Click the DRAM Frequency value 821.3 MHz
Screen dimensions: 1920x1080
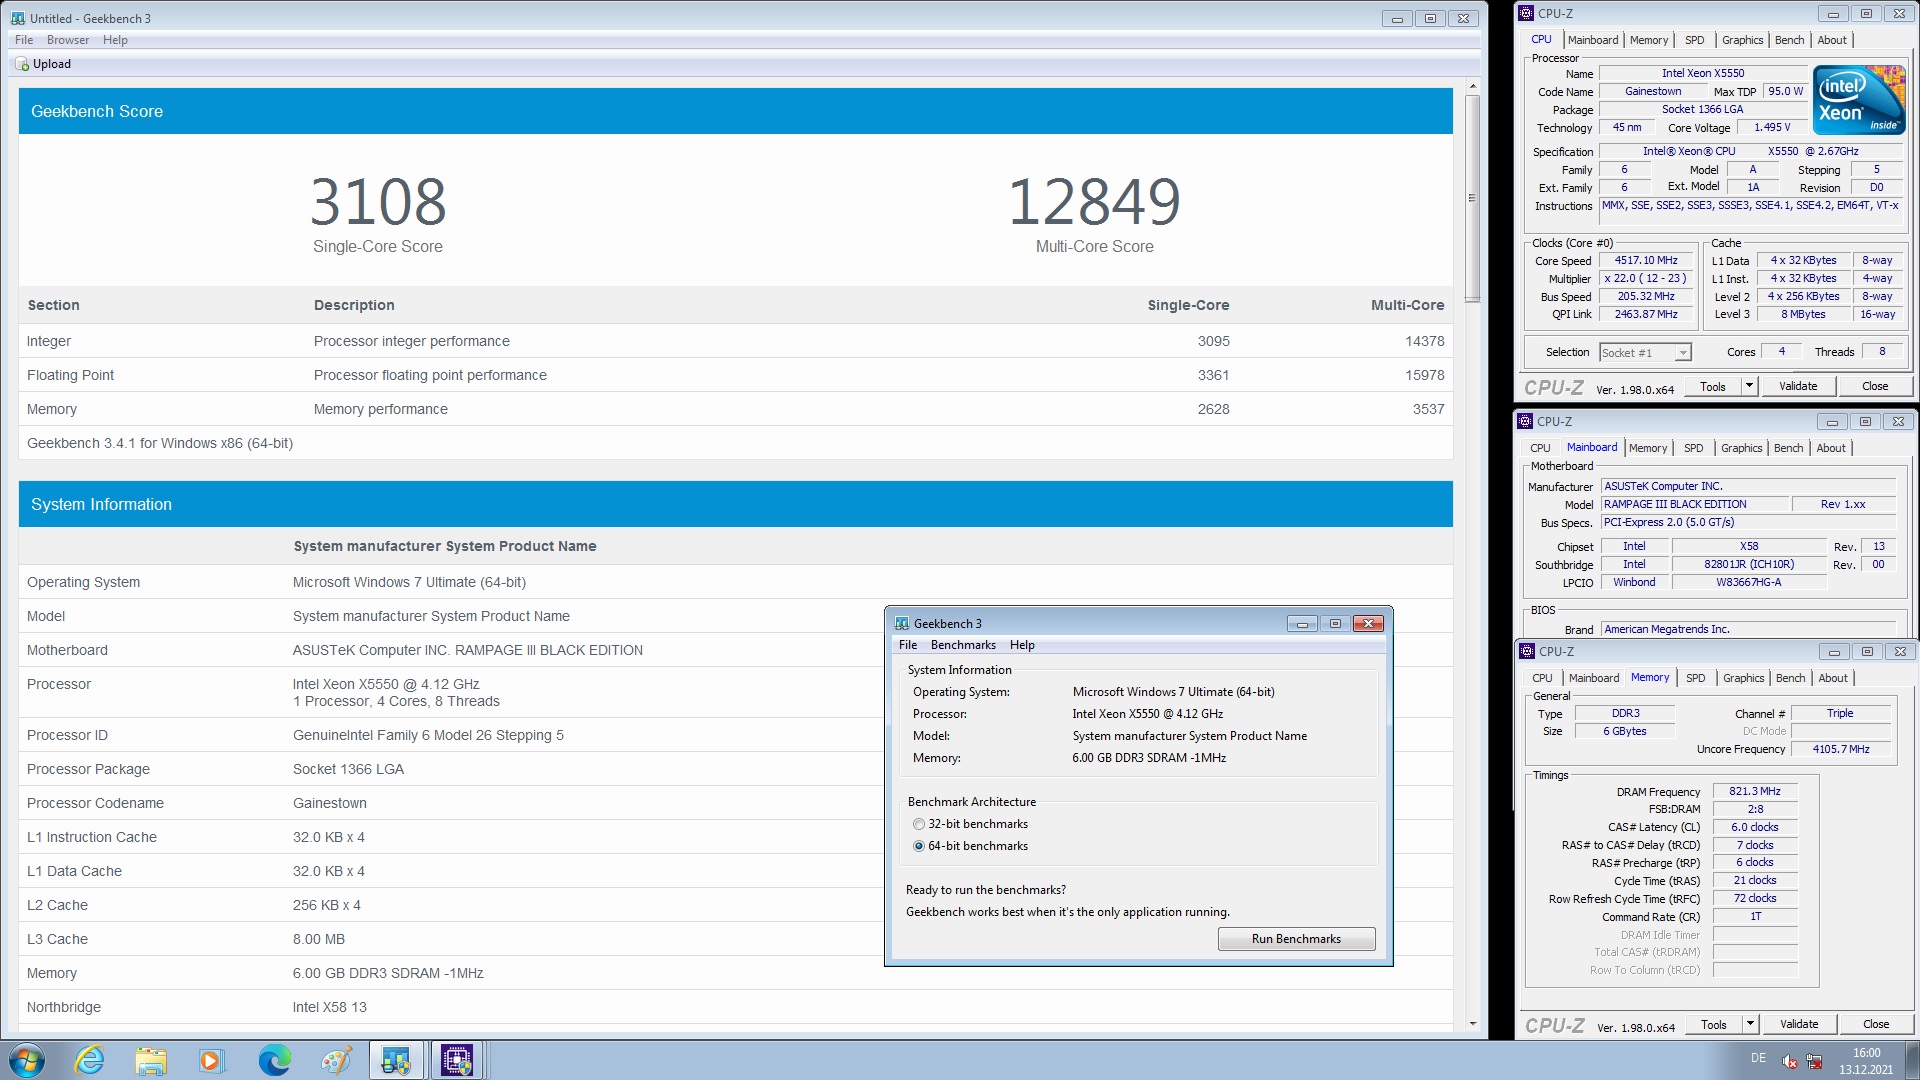pos(1755,791)
